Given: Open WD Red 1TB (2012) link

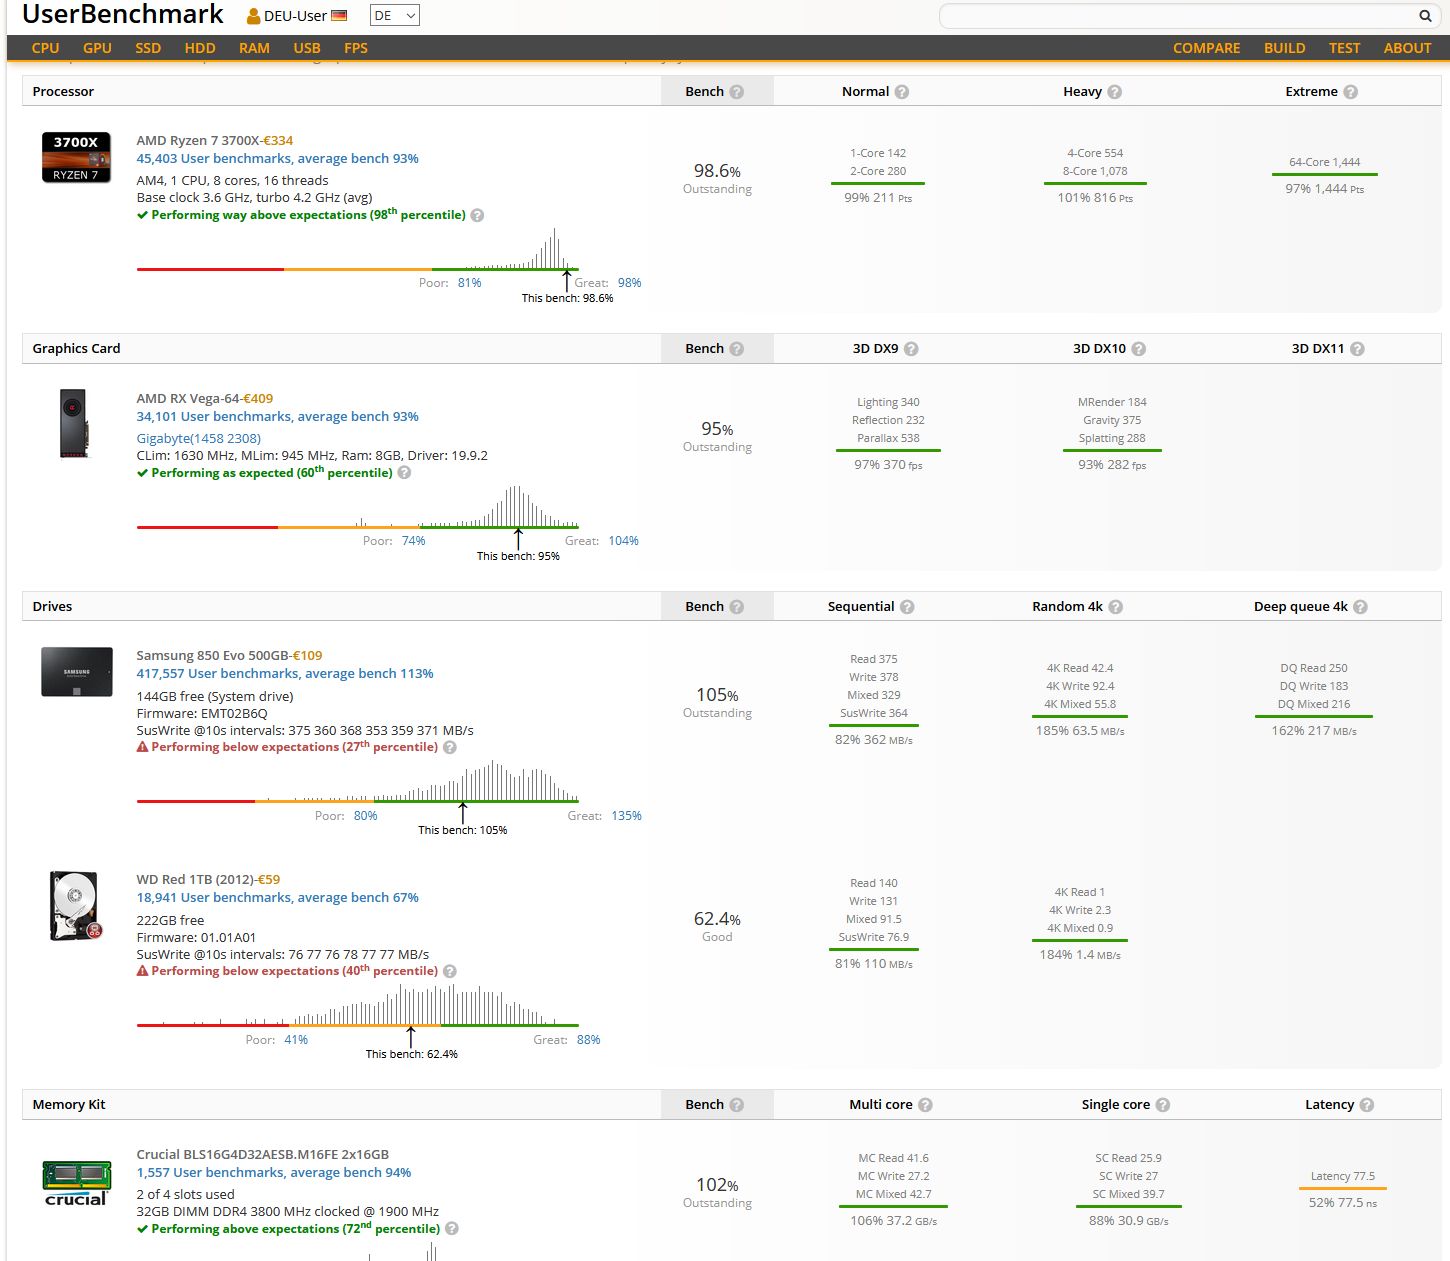Looking at the screenshot, I should [x=194, y=880].
